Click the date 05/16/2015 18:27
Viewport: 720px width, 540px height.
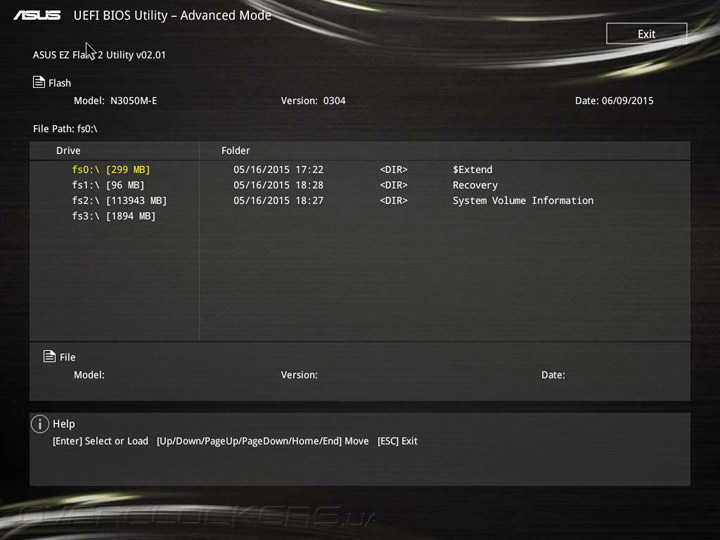[x=278, y=201]
